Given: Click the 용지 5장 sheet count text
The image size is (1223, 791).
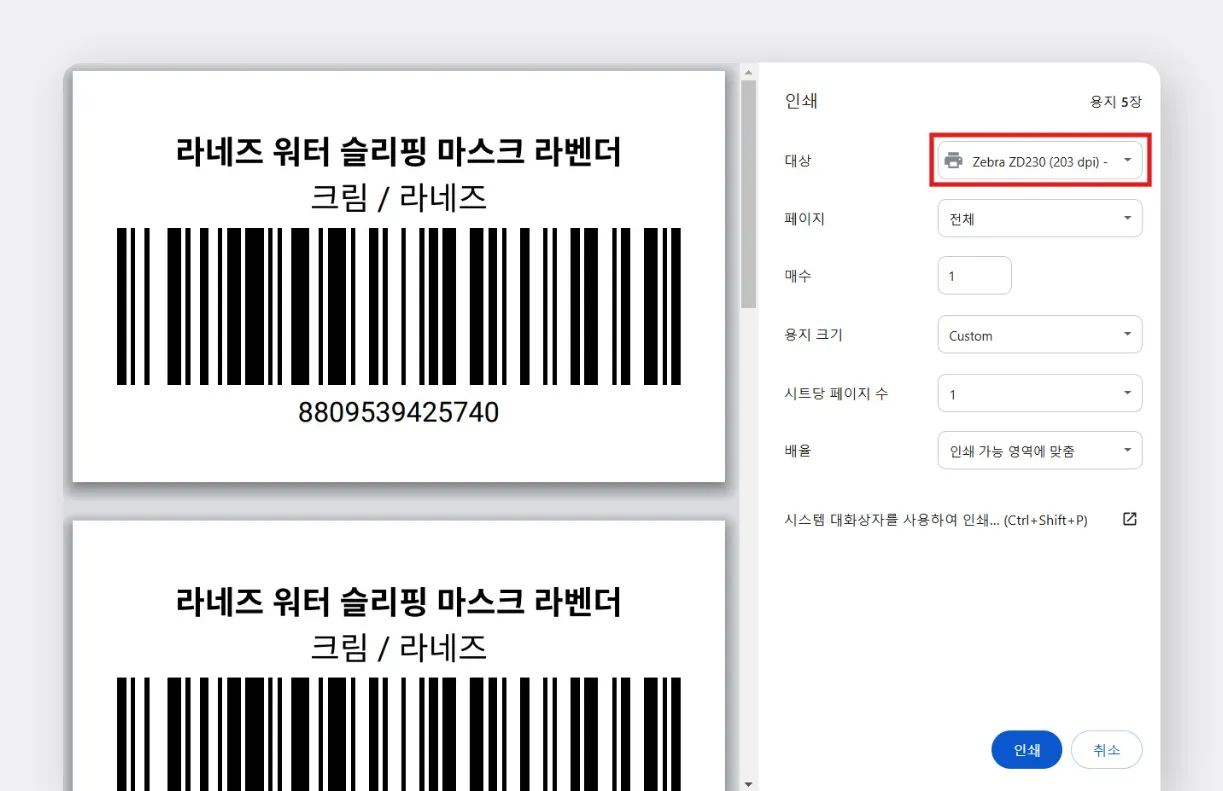Looking at the screenshot, I should [x=1116, y=102].
